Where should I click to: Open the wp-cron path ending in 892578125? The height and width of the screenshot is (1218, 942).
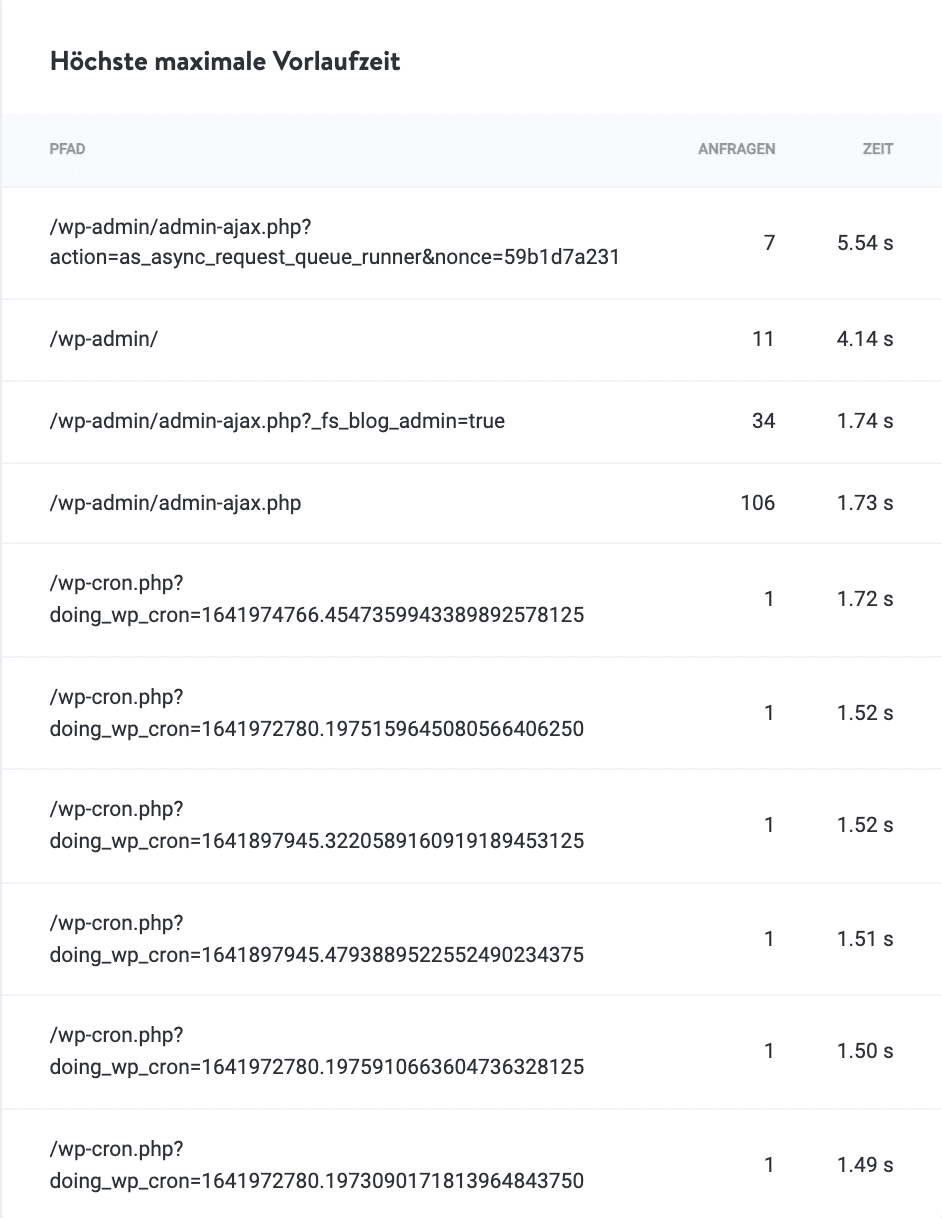(x=316, y=600)
